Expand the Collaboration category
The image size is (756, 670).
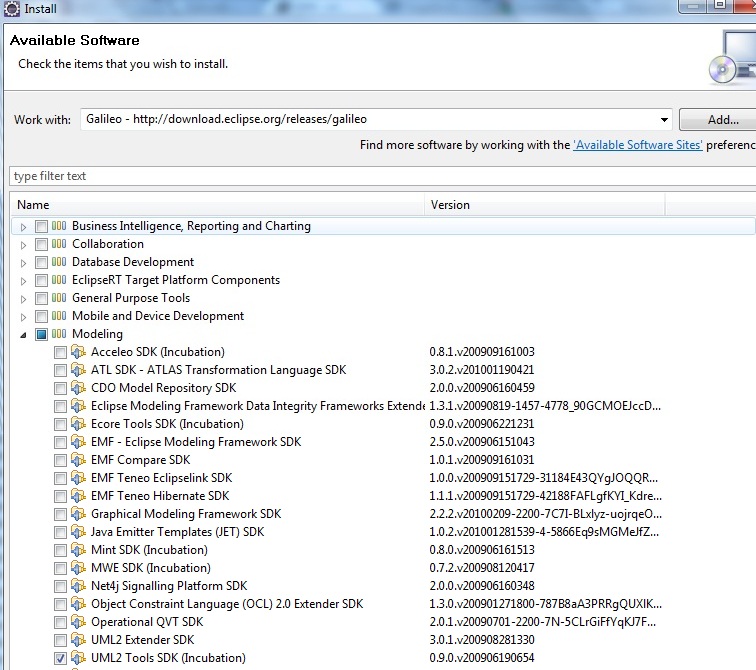click(x=23, y=245)
